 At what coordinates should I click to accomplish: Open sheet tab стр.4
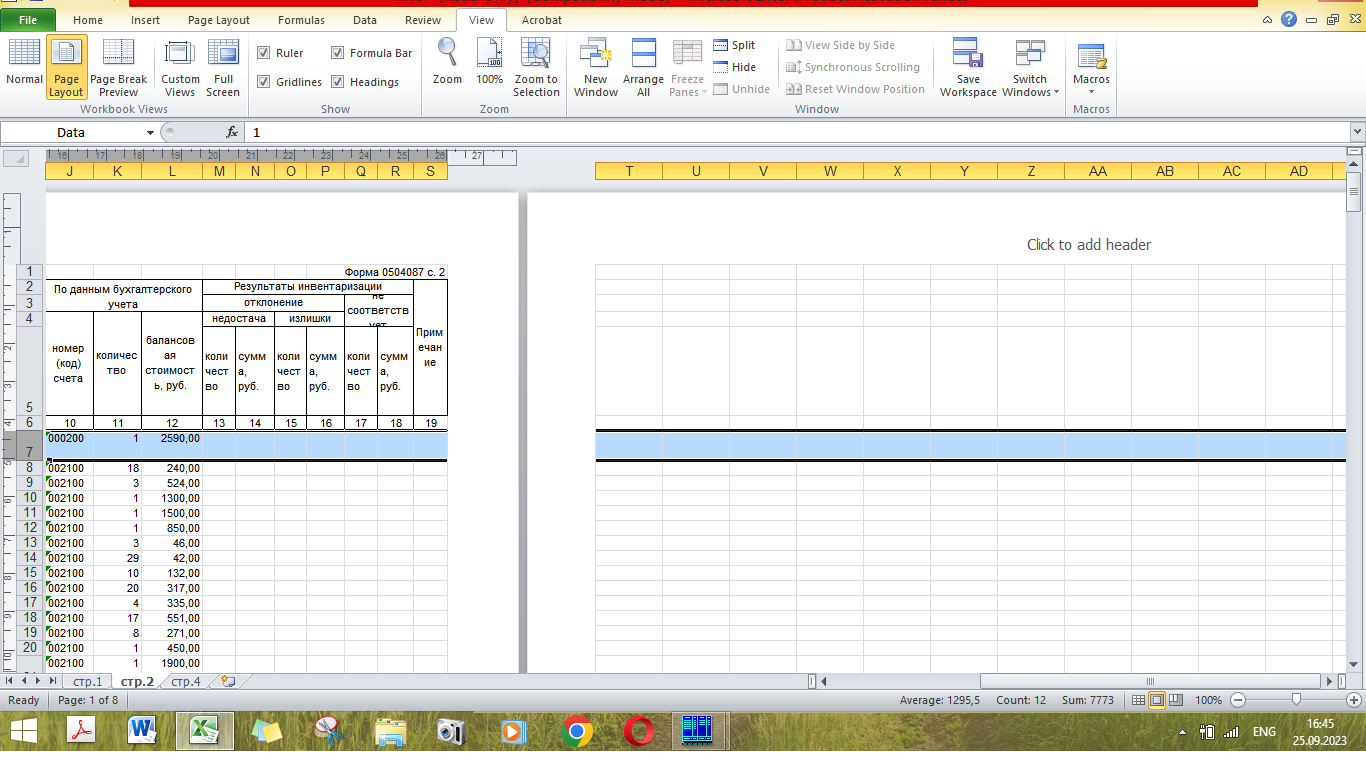[x=186, y=682]
